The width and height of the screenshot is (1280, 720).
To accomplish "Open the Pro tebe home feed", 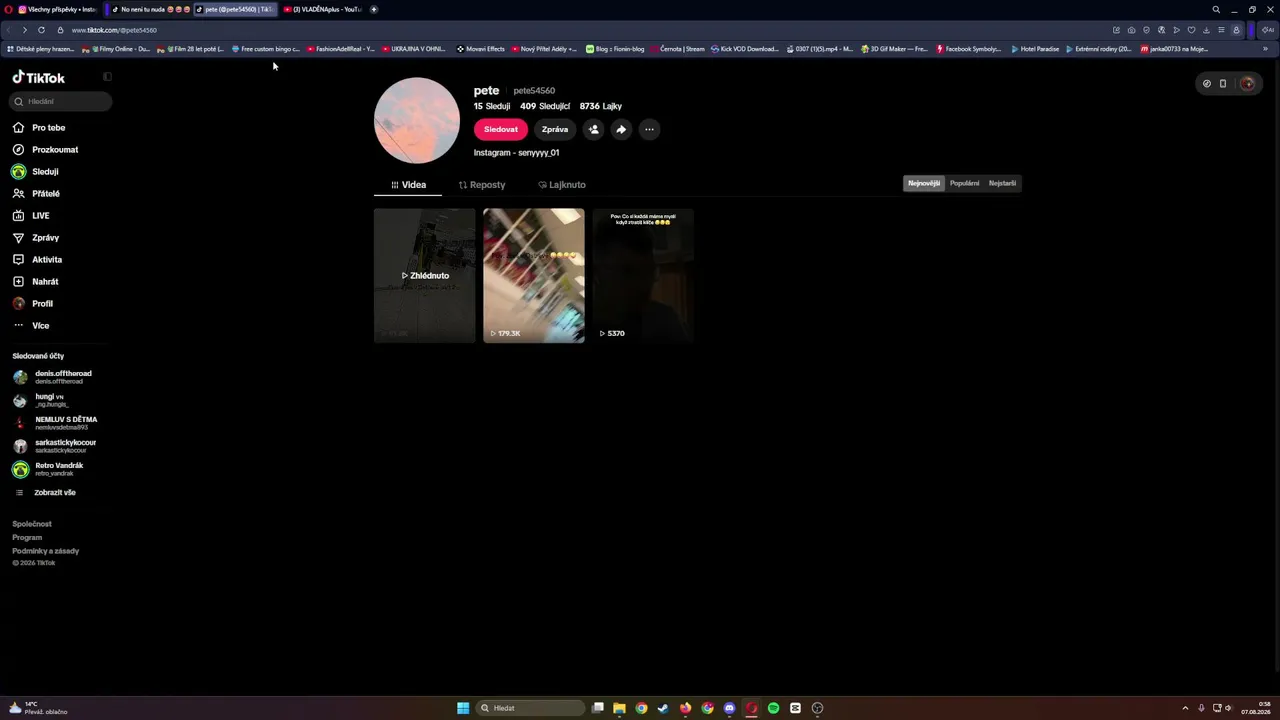I will click(x=39, y=128).
